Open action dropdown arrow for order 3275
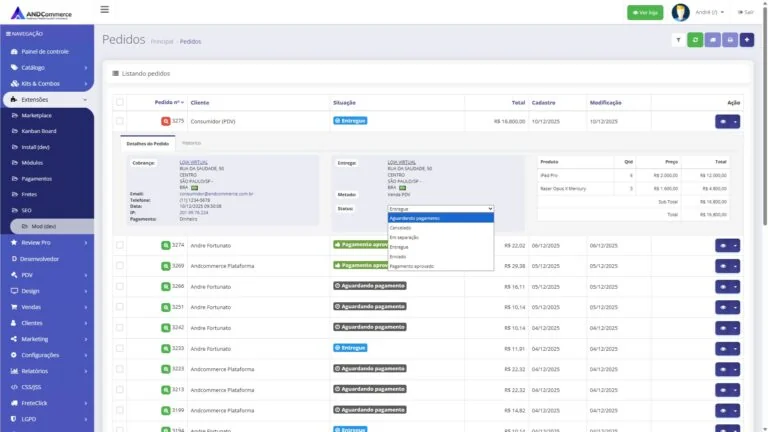768x432 pixels. pos(735,121)
